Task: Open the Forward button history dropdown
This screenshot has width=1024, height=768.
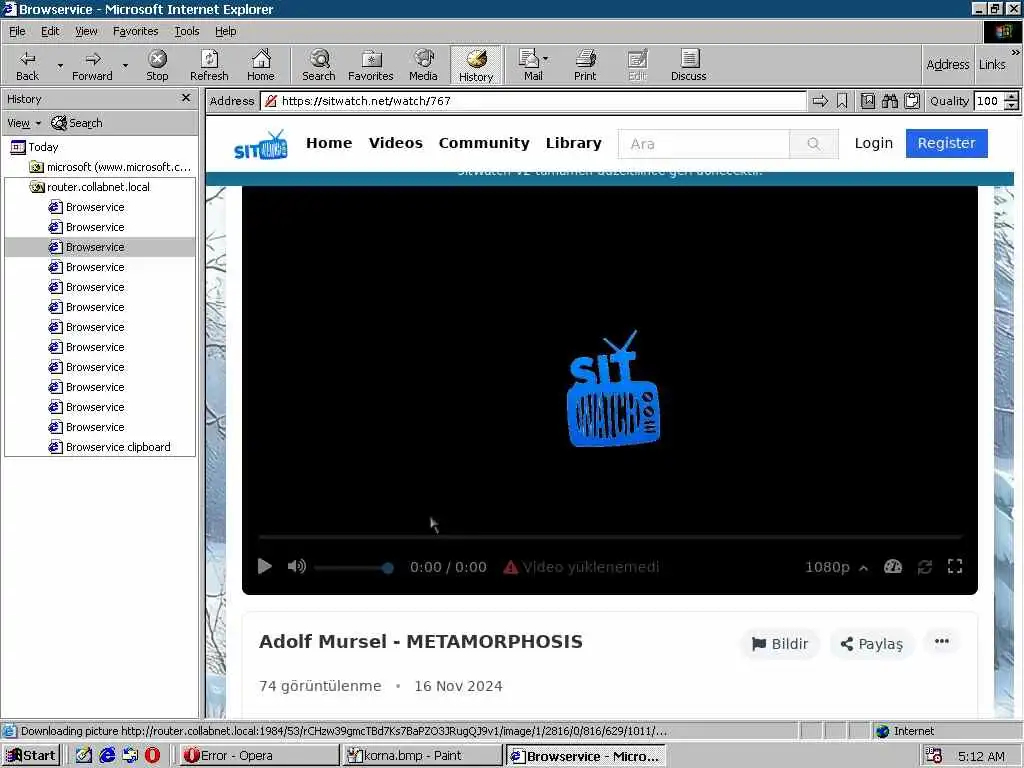Action: tap(125, 65)
